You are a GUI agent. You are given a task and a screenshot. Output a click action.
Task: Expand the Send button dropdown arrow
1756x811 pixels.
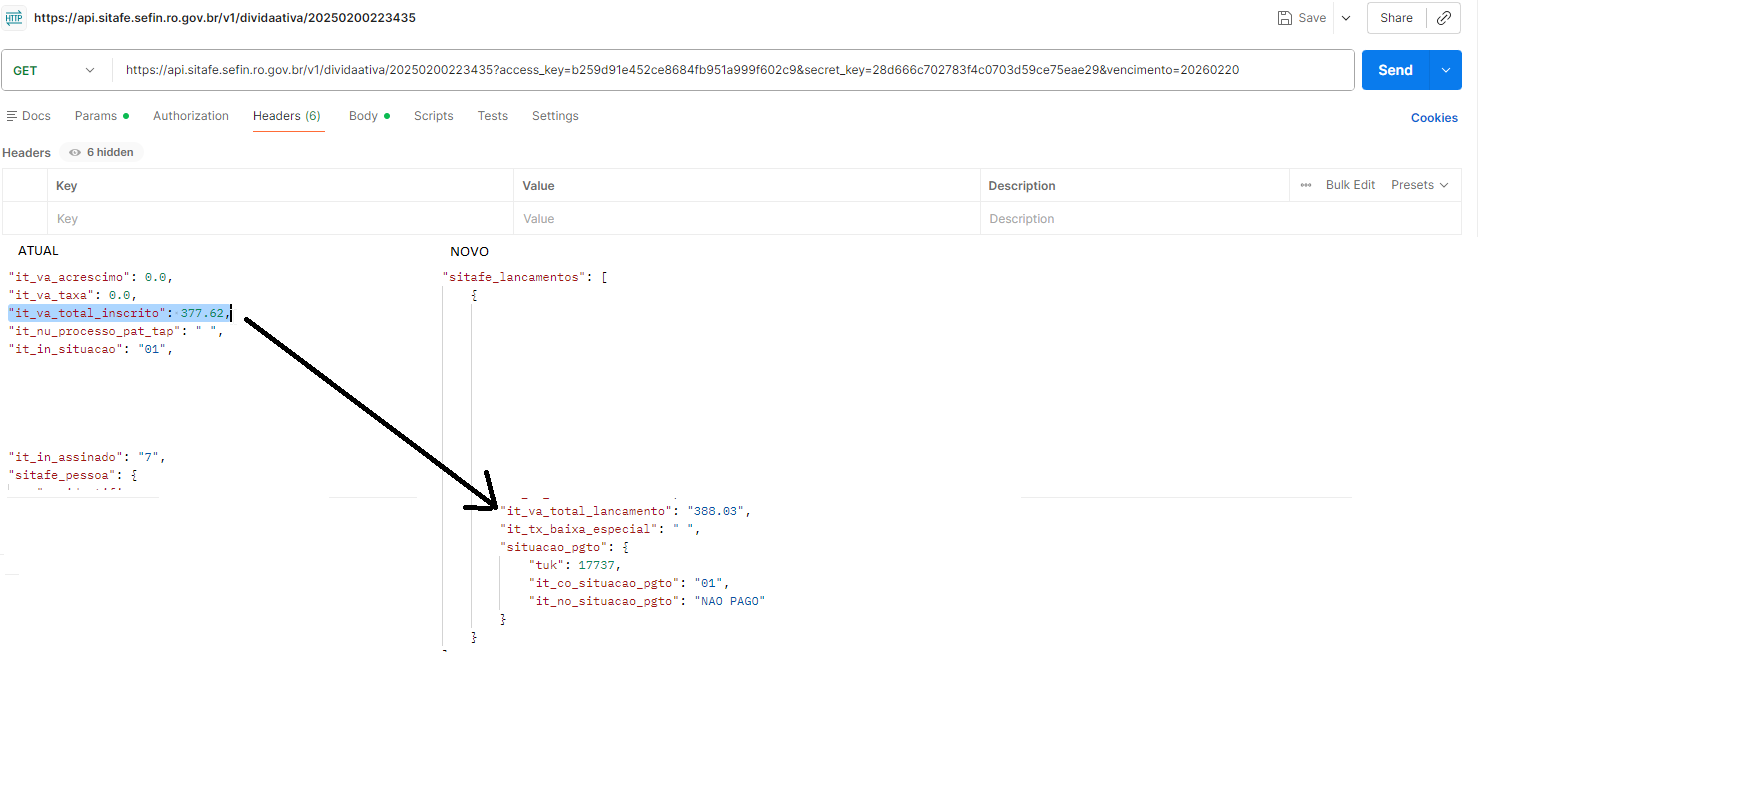pyautogui.click(x=1445, y=70)
